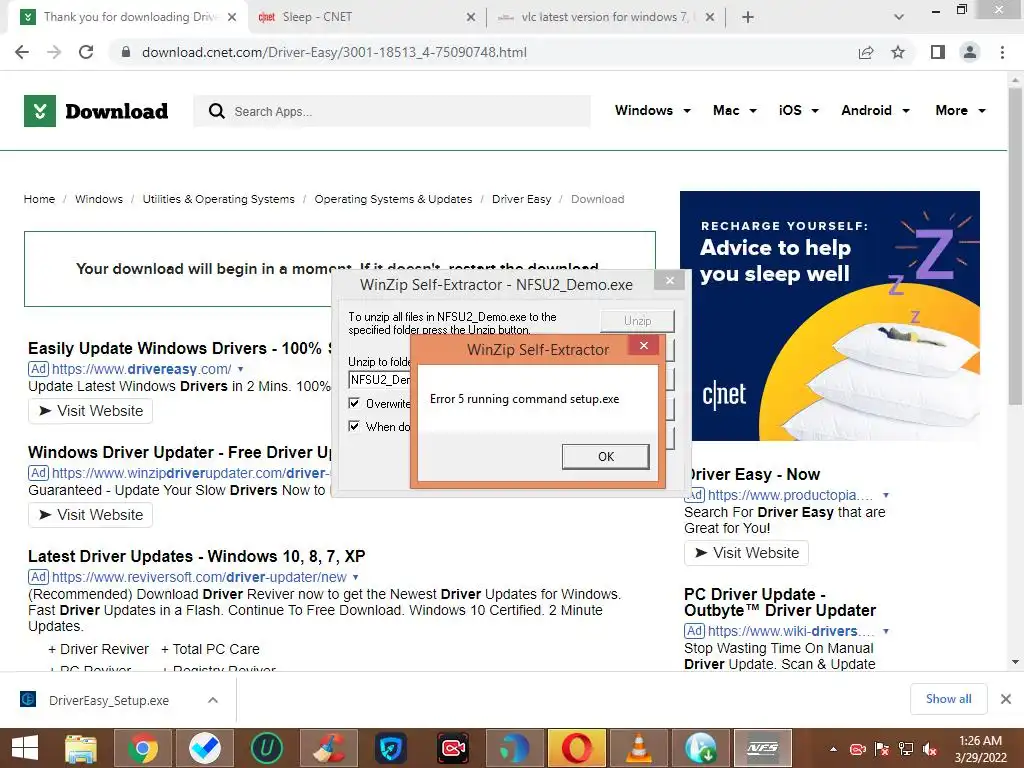Open Chrome three-dot menu
The height and width of the screenshot is (768, 1024).
[1002, 52]
